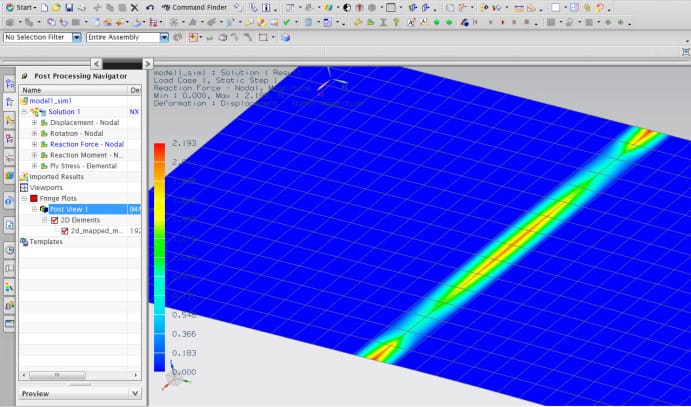Click the Command Finder button
Image resolution: width=691 pixels, height=407 pixels.
pyautogui.click(x=195, y=7)
